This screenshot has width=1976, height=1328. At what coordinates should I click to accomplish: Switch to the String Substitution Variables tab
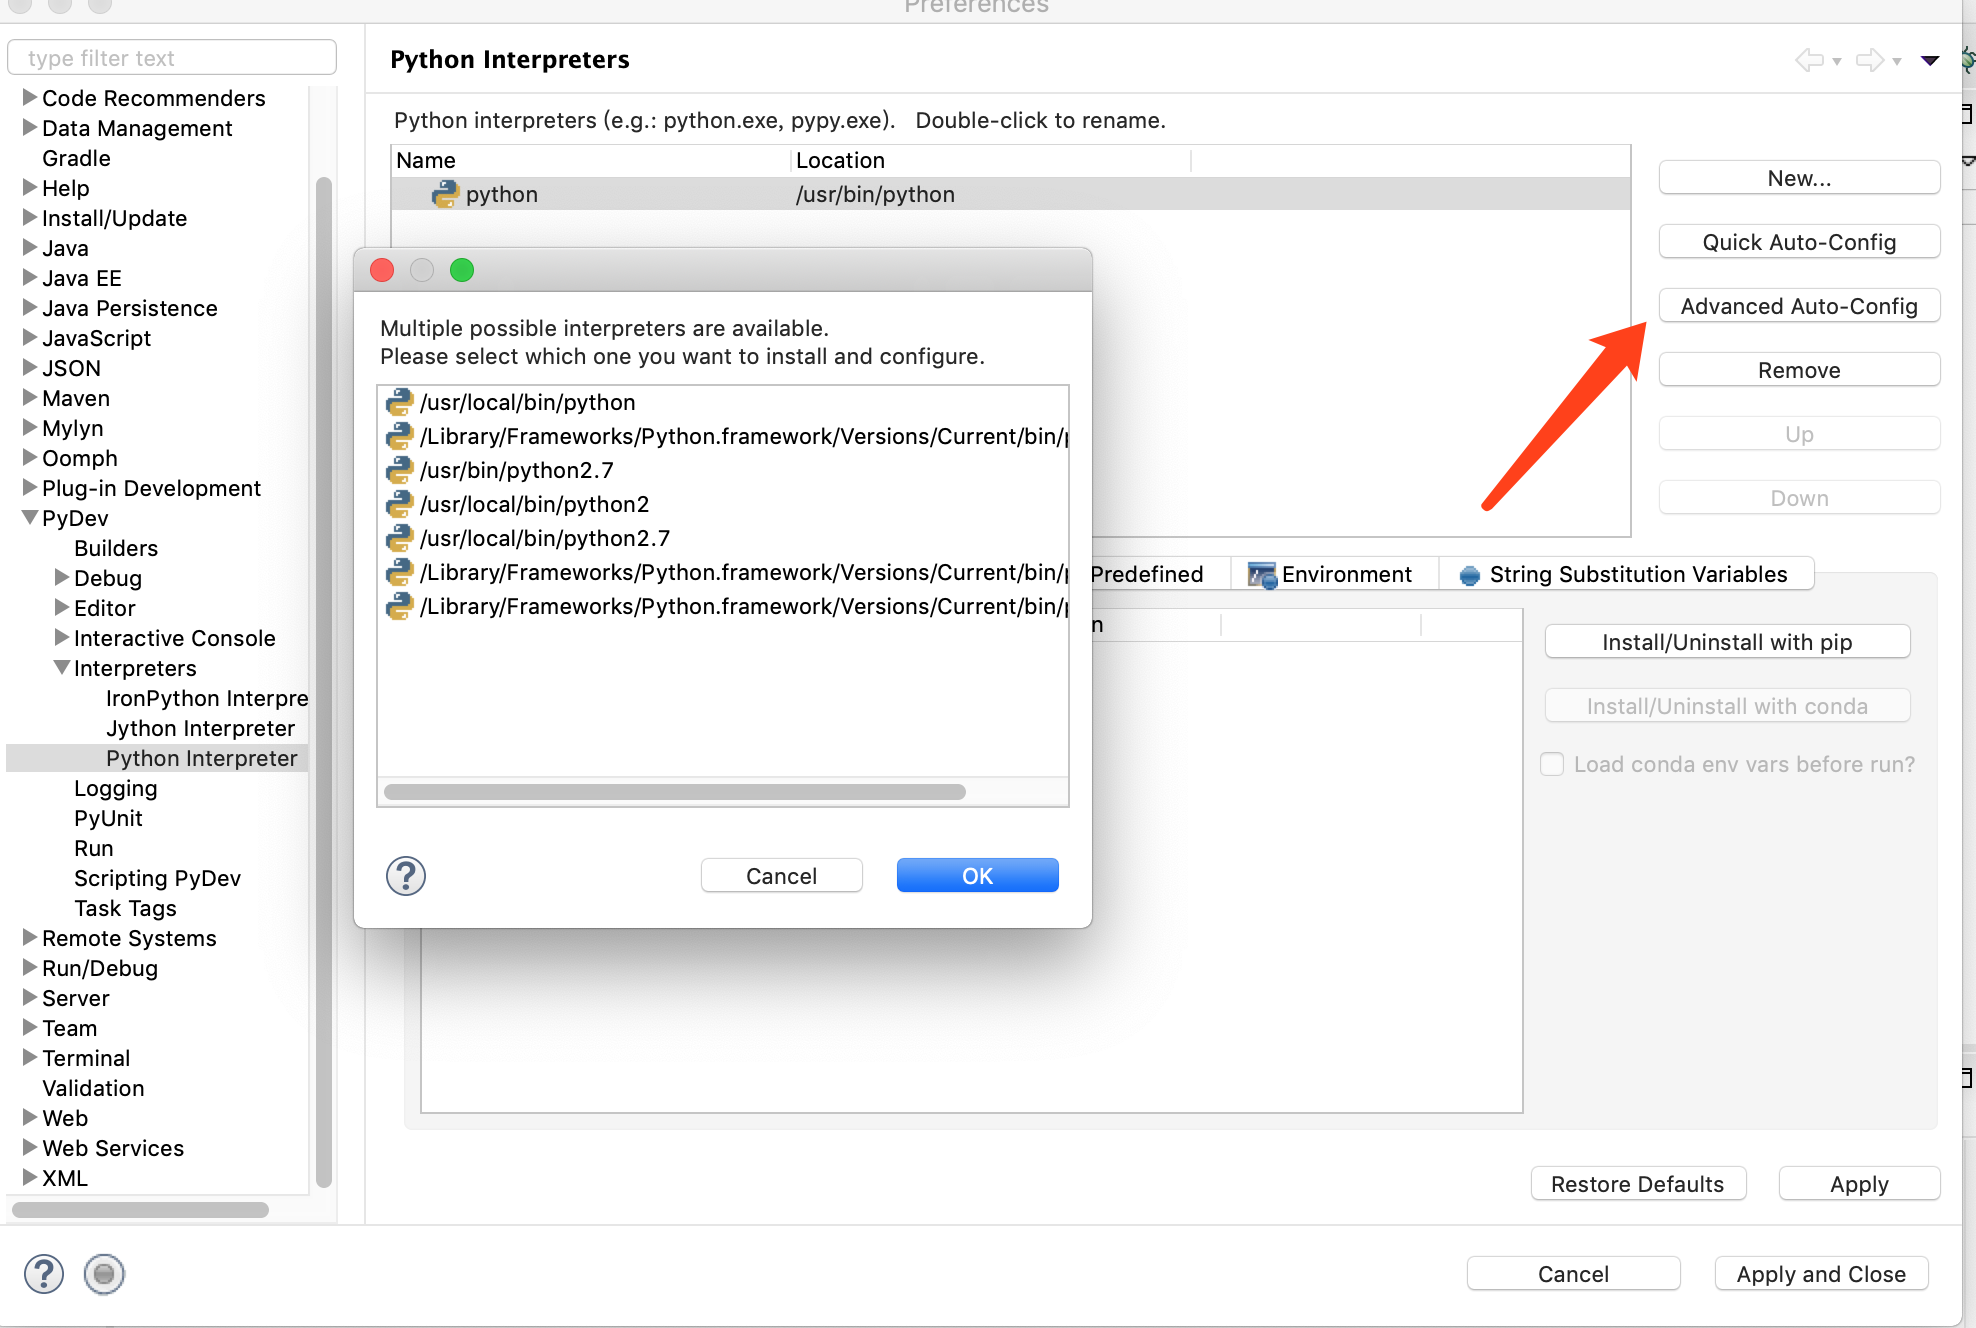pos(1626,574)
